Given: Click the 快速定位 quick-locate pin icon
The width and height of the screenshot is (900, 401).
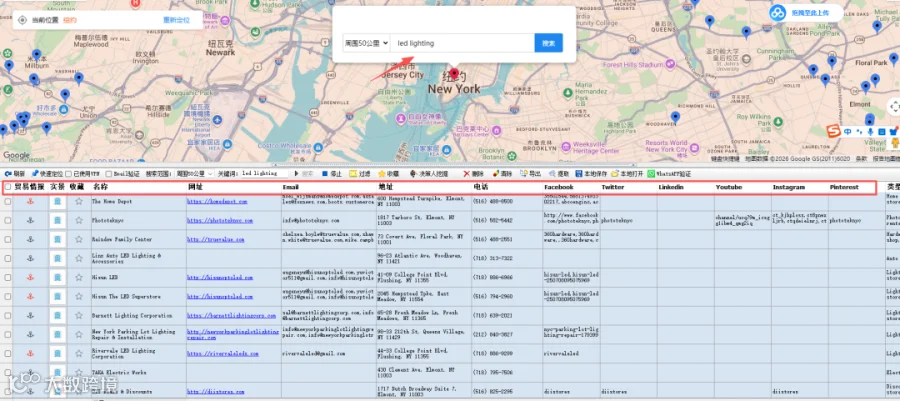Looking at the screenshot, I should coord(34,173).
